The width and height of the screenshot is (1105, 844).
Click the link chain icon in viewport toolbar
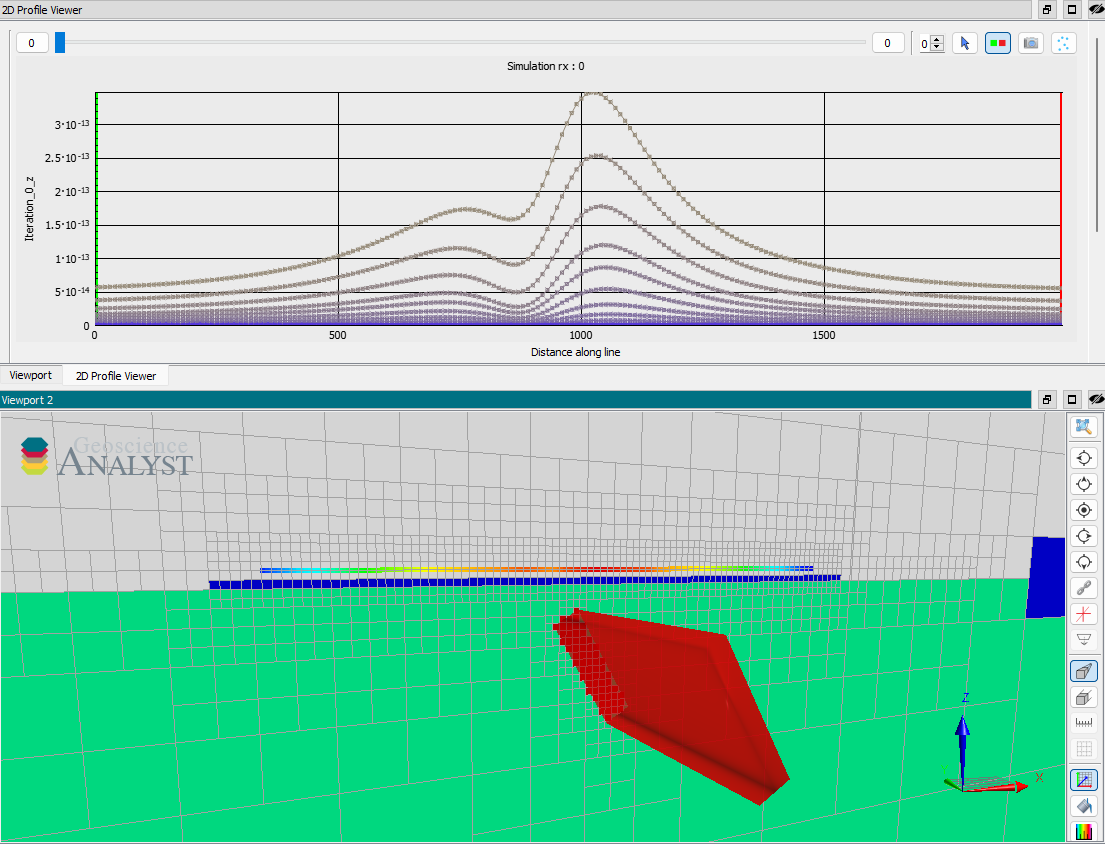(x=1083, y=588)
